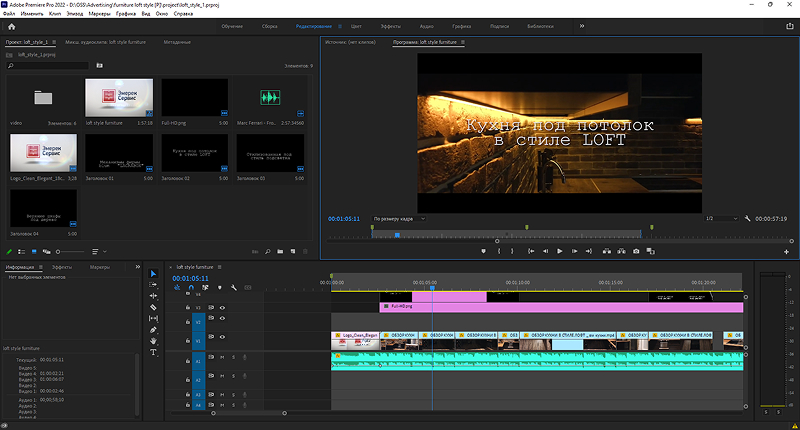
Task: Select the Track Select Forward tool
Action: (153, 285)
